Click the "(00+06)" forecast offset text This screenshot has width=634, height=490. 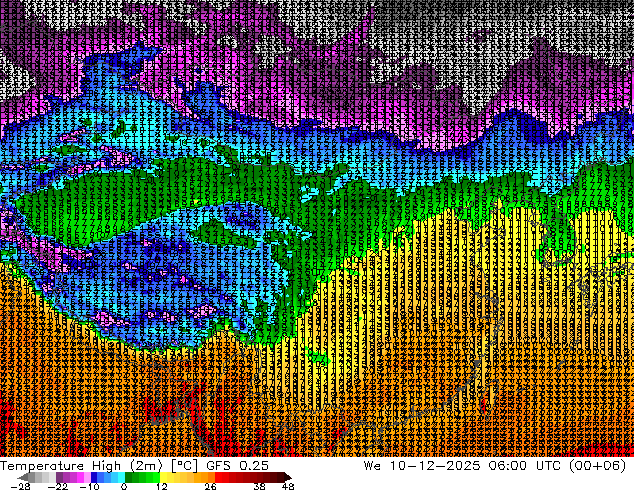(x=598, y=466)
